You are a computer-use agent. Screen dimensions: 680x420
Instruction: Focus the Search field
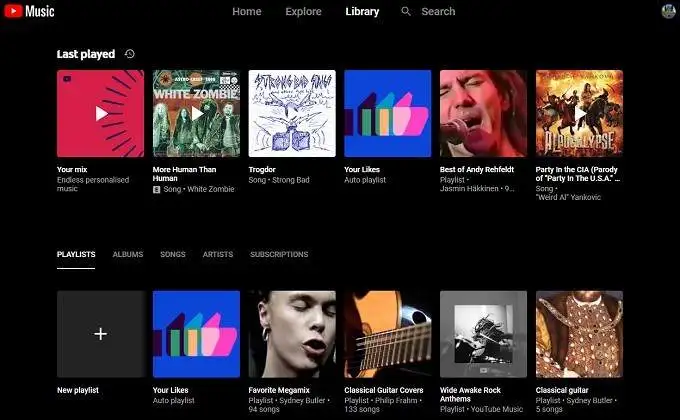tap(438, 12)
